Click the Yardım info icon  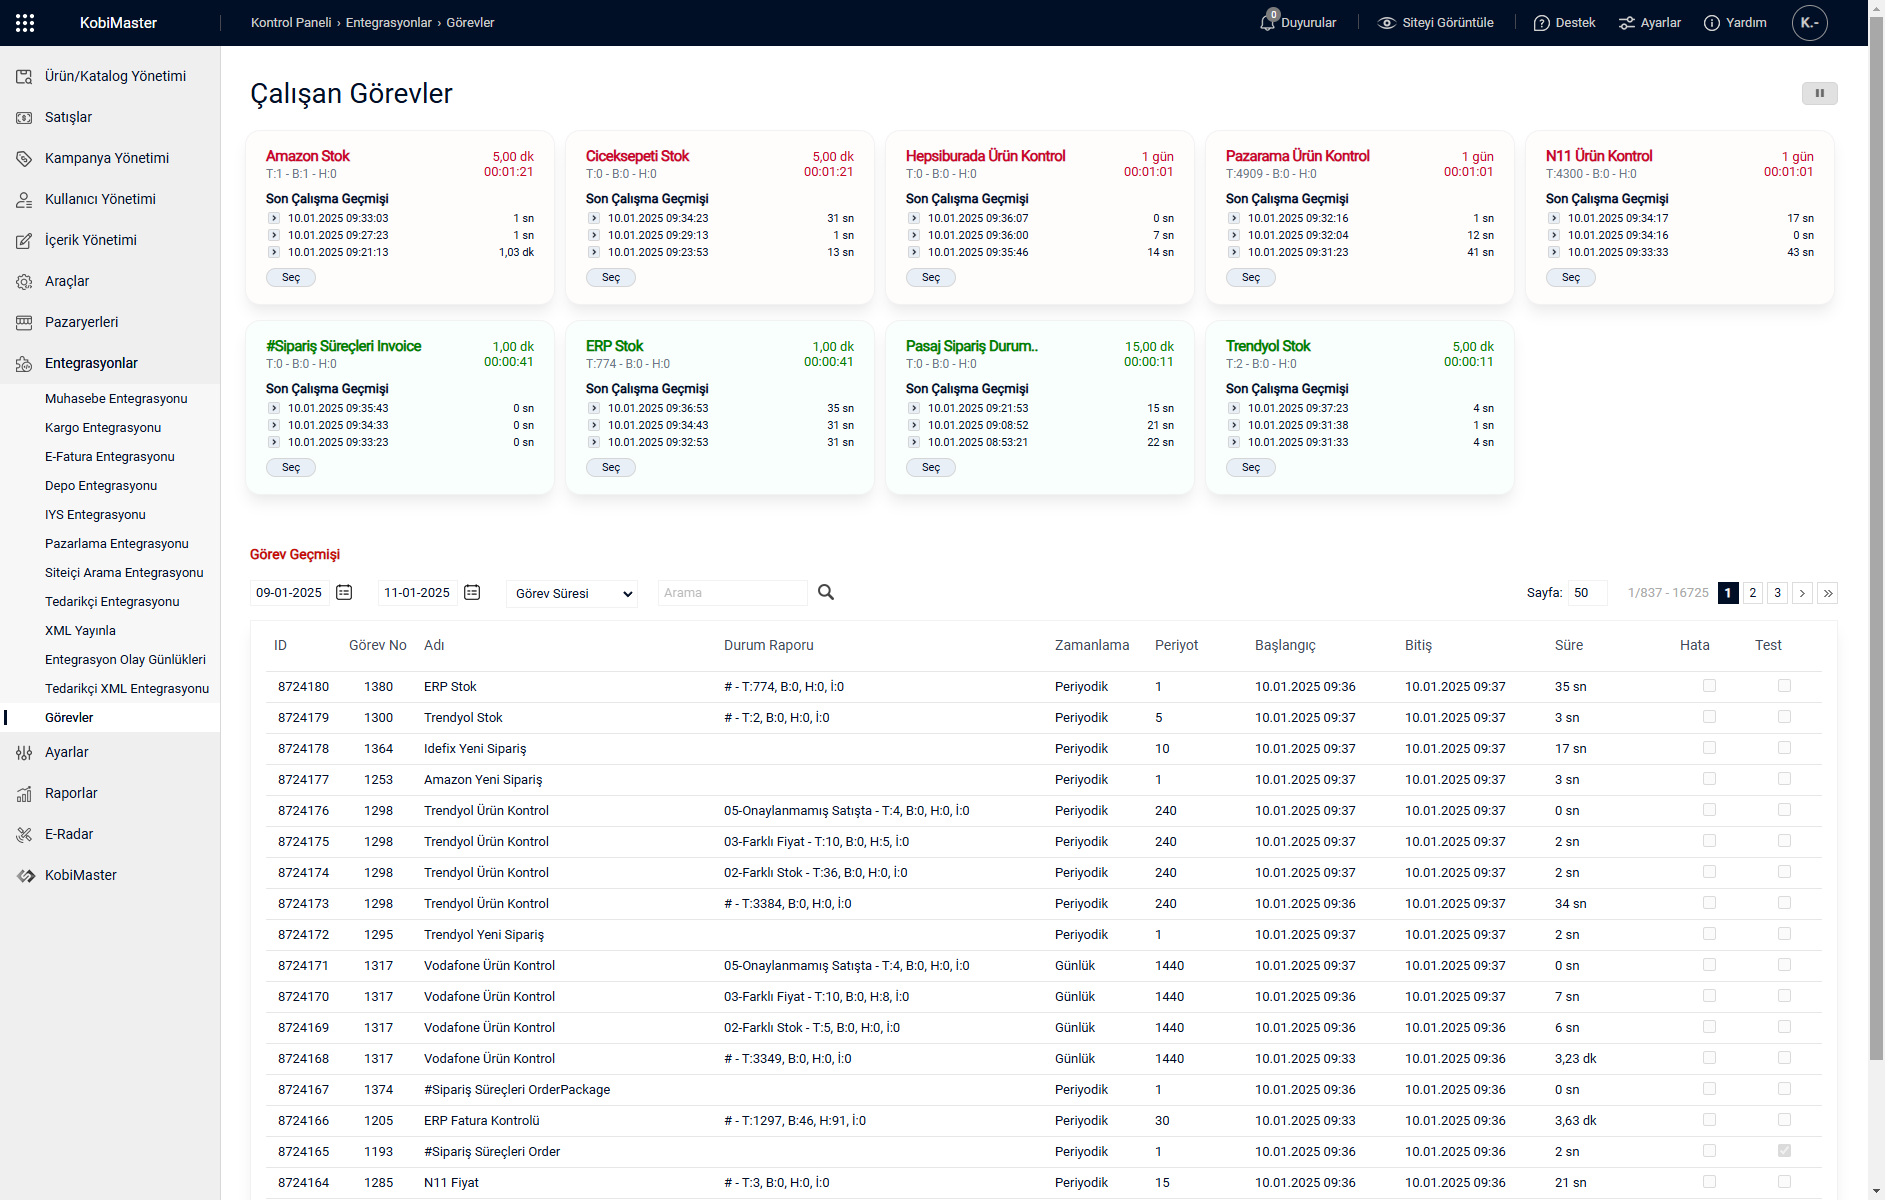coord(1712,23)
